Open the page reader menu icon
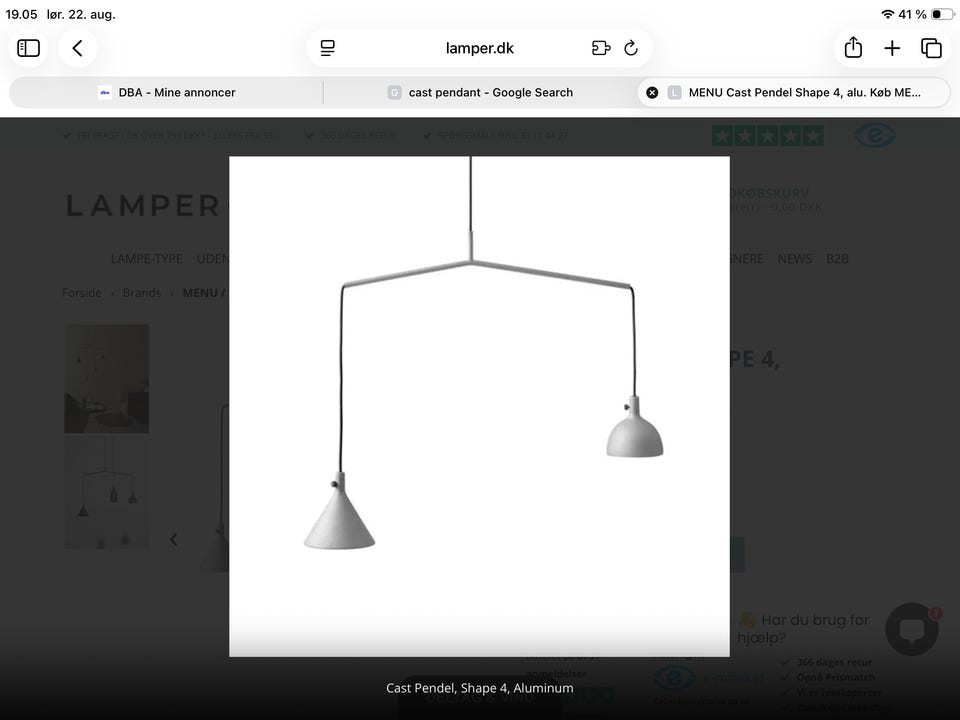This screenshot has height=720, width=960. click(328, 48)
